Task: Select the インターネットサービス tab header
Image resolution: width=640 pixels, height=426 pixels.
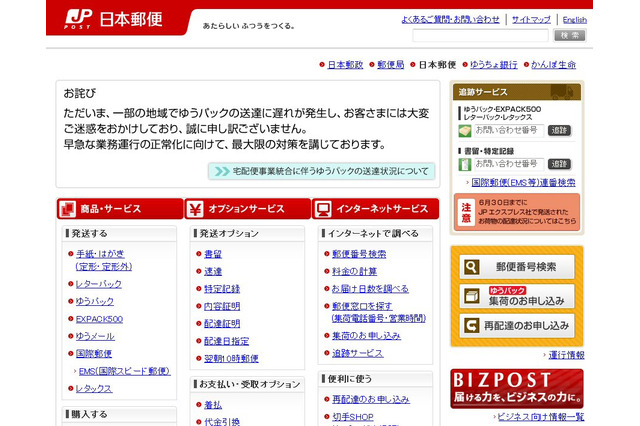Action: (376, 209)
